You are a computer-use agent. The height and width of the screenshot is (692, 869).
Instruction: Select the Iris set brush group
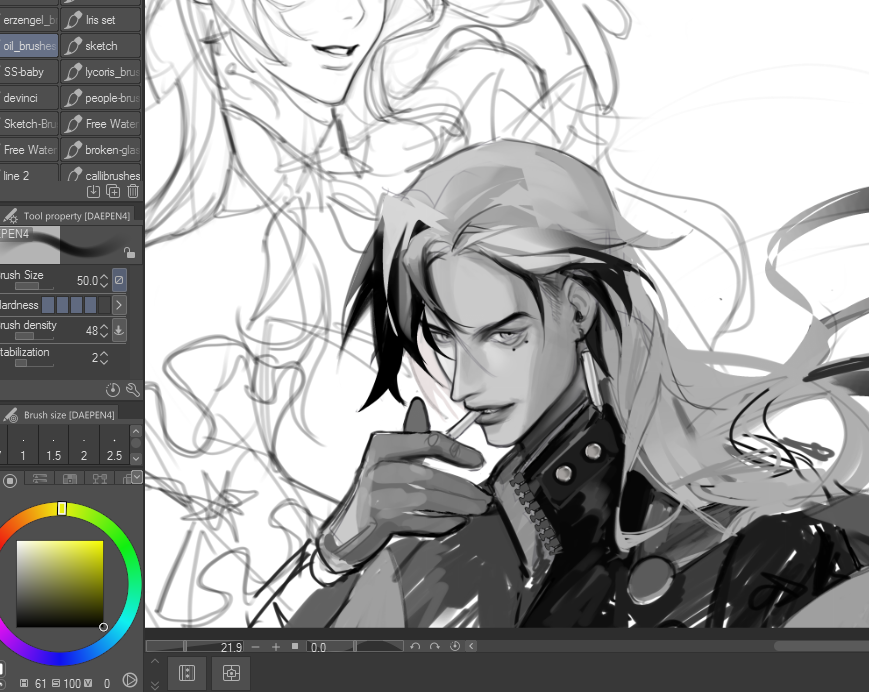pyautogui.click(x=100, y=20)
